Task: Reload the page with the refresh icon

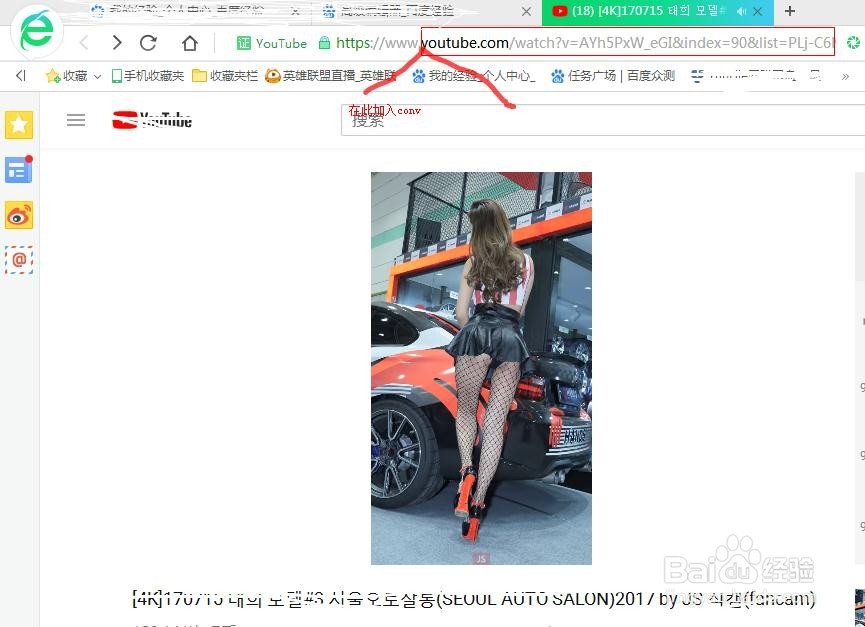Action: pyautogui.click(x=148, y=42)
